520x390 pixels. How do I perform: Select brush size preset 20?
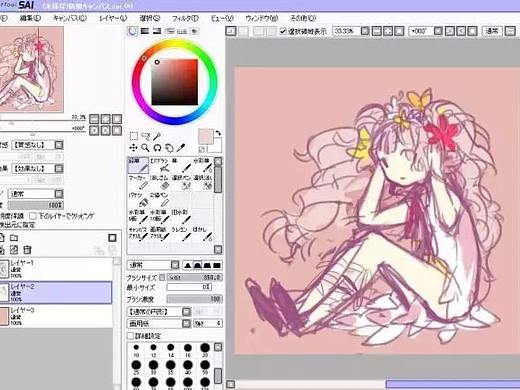point(205,351)
